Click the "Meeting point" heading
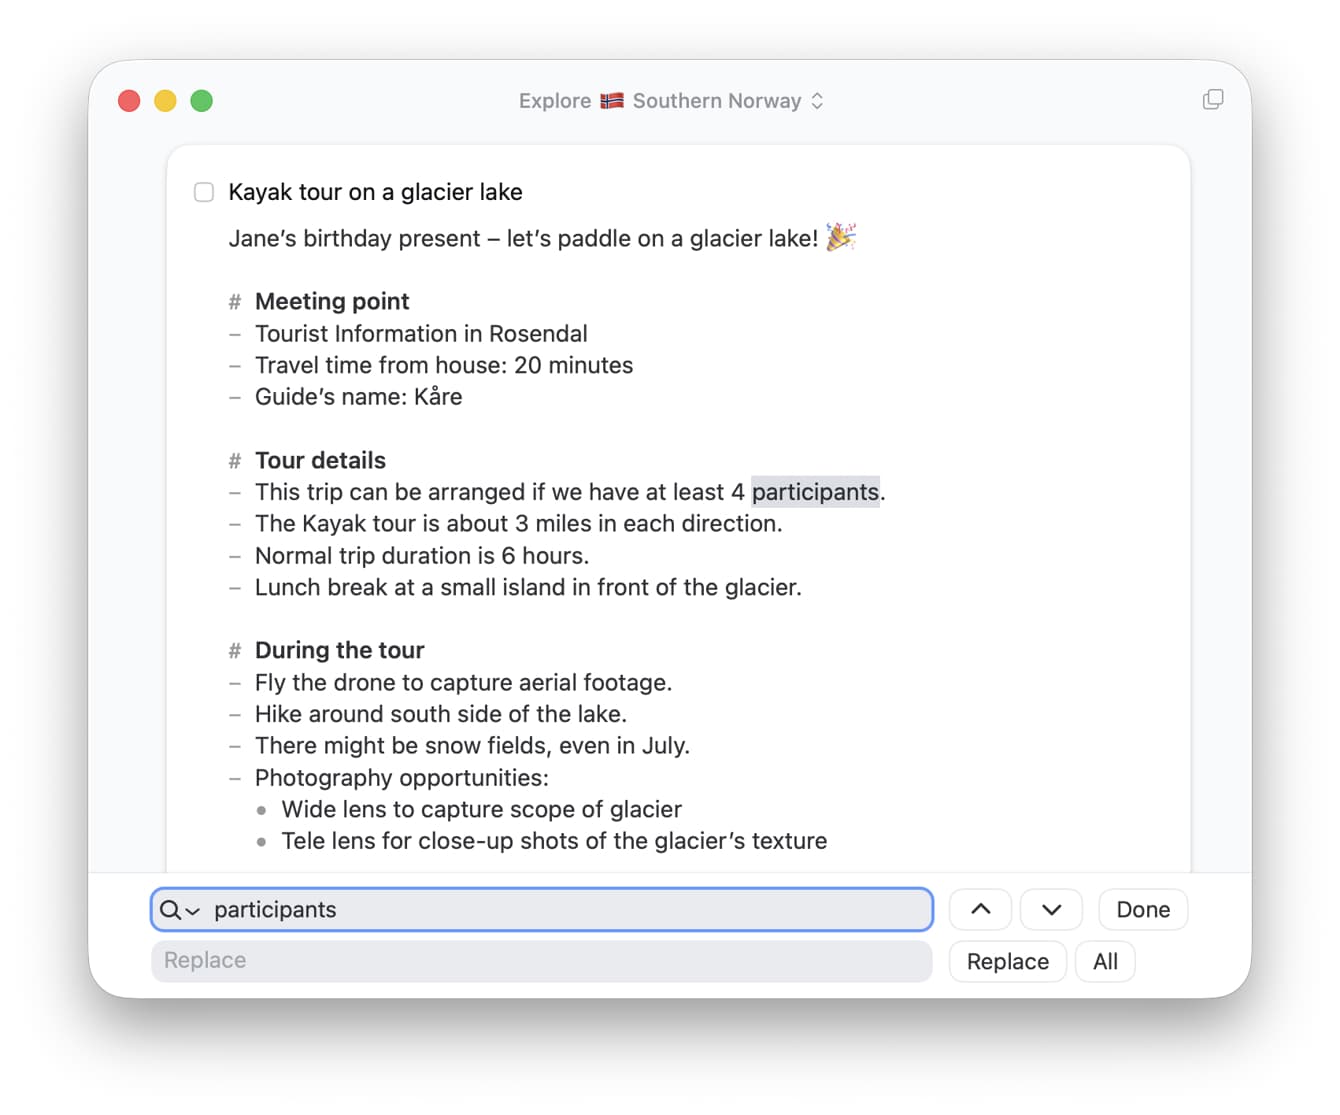 [332, 301]
